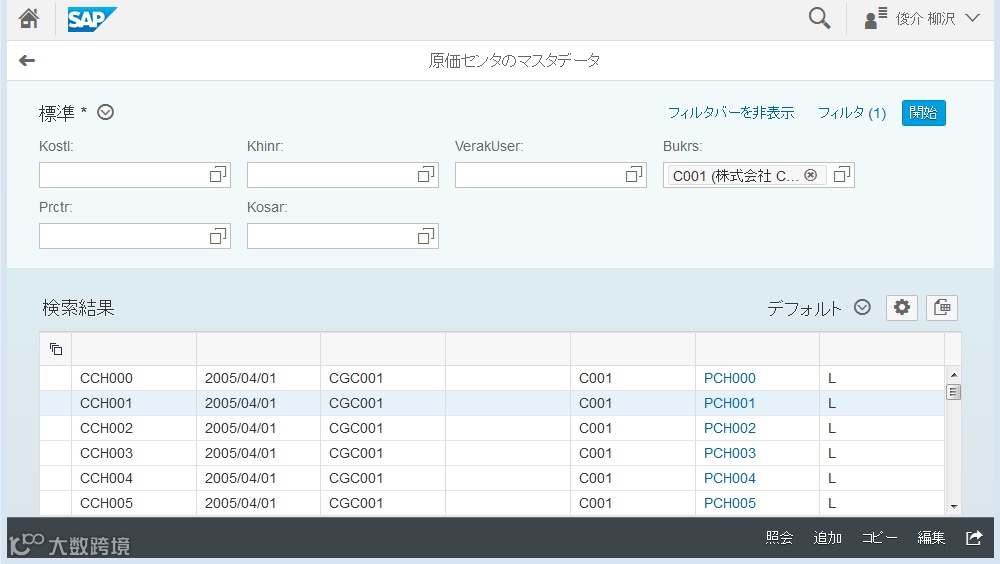Open table settings gear icon
1000x564 pixels.
click(902, 308)
